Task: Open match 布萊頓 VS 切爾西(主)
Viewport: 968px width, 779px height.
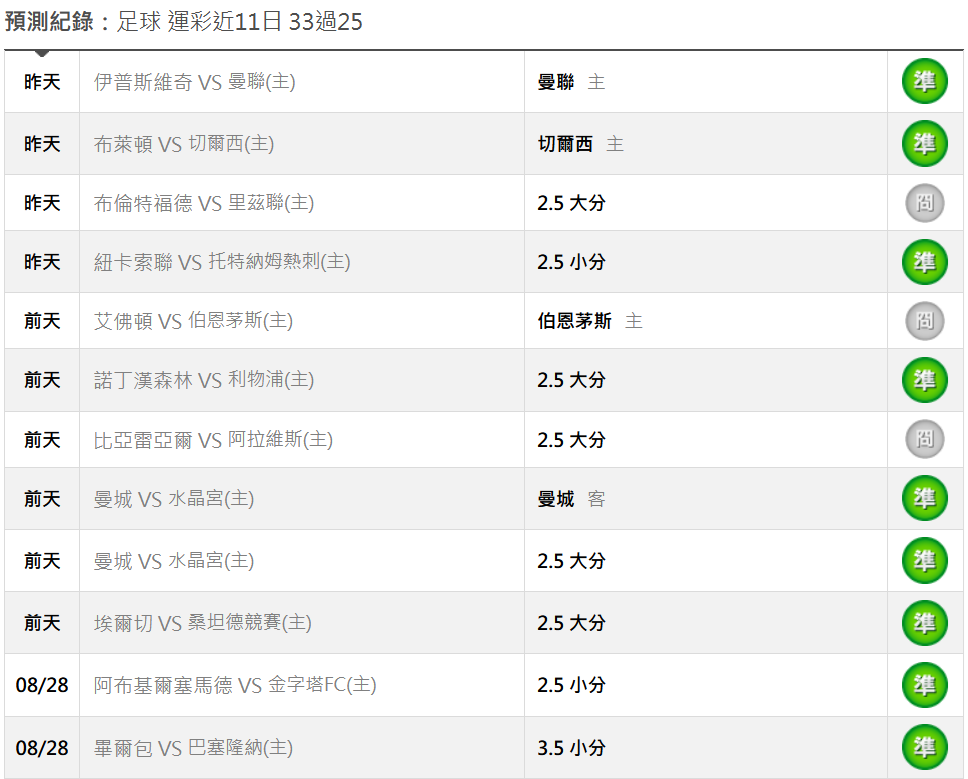Action: [x=184, y=144]
